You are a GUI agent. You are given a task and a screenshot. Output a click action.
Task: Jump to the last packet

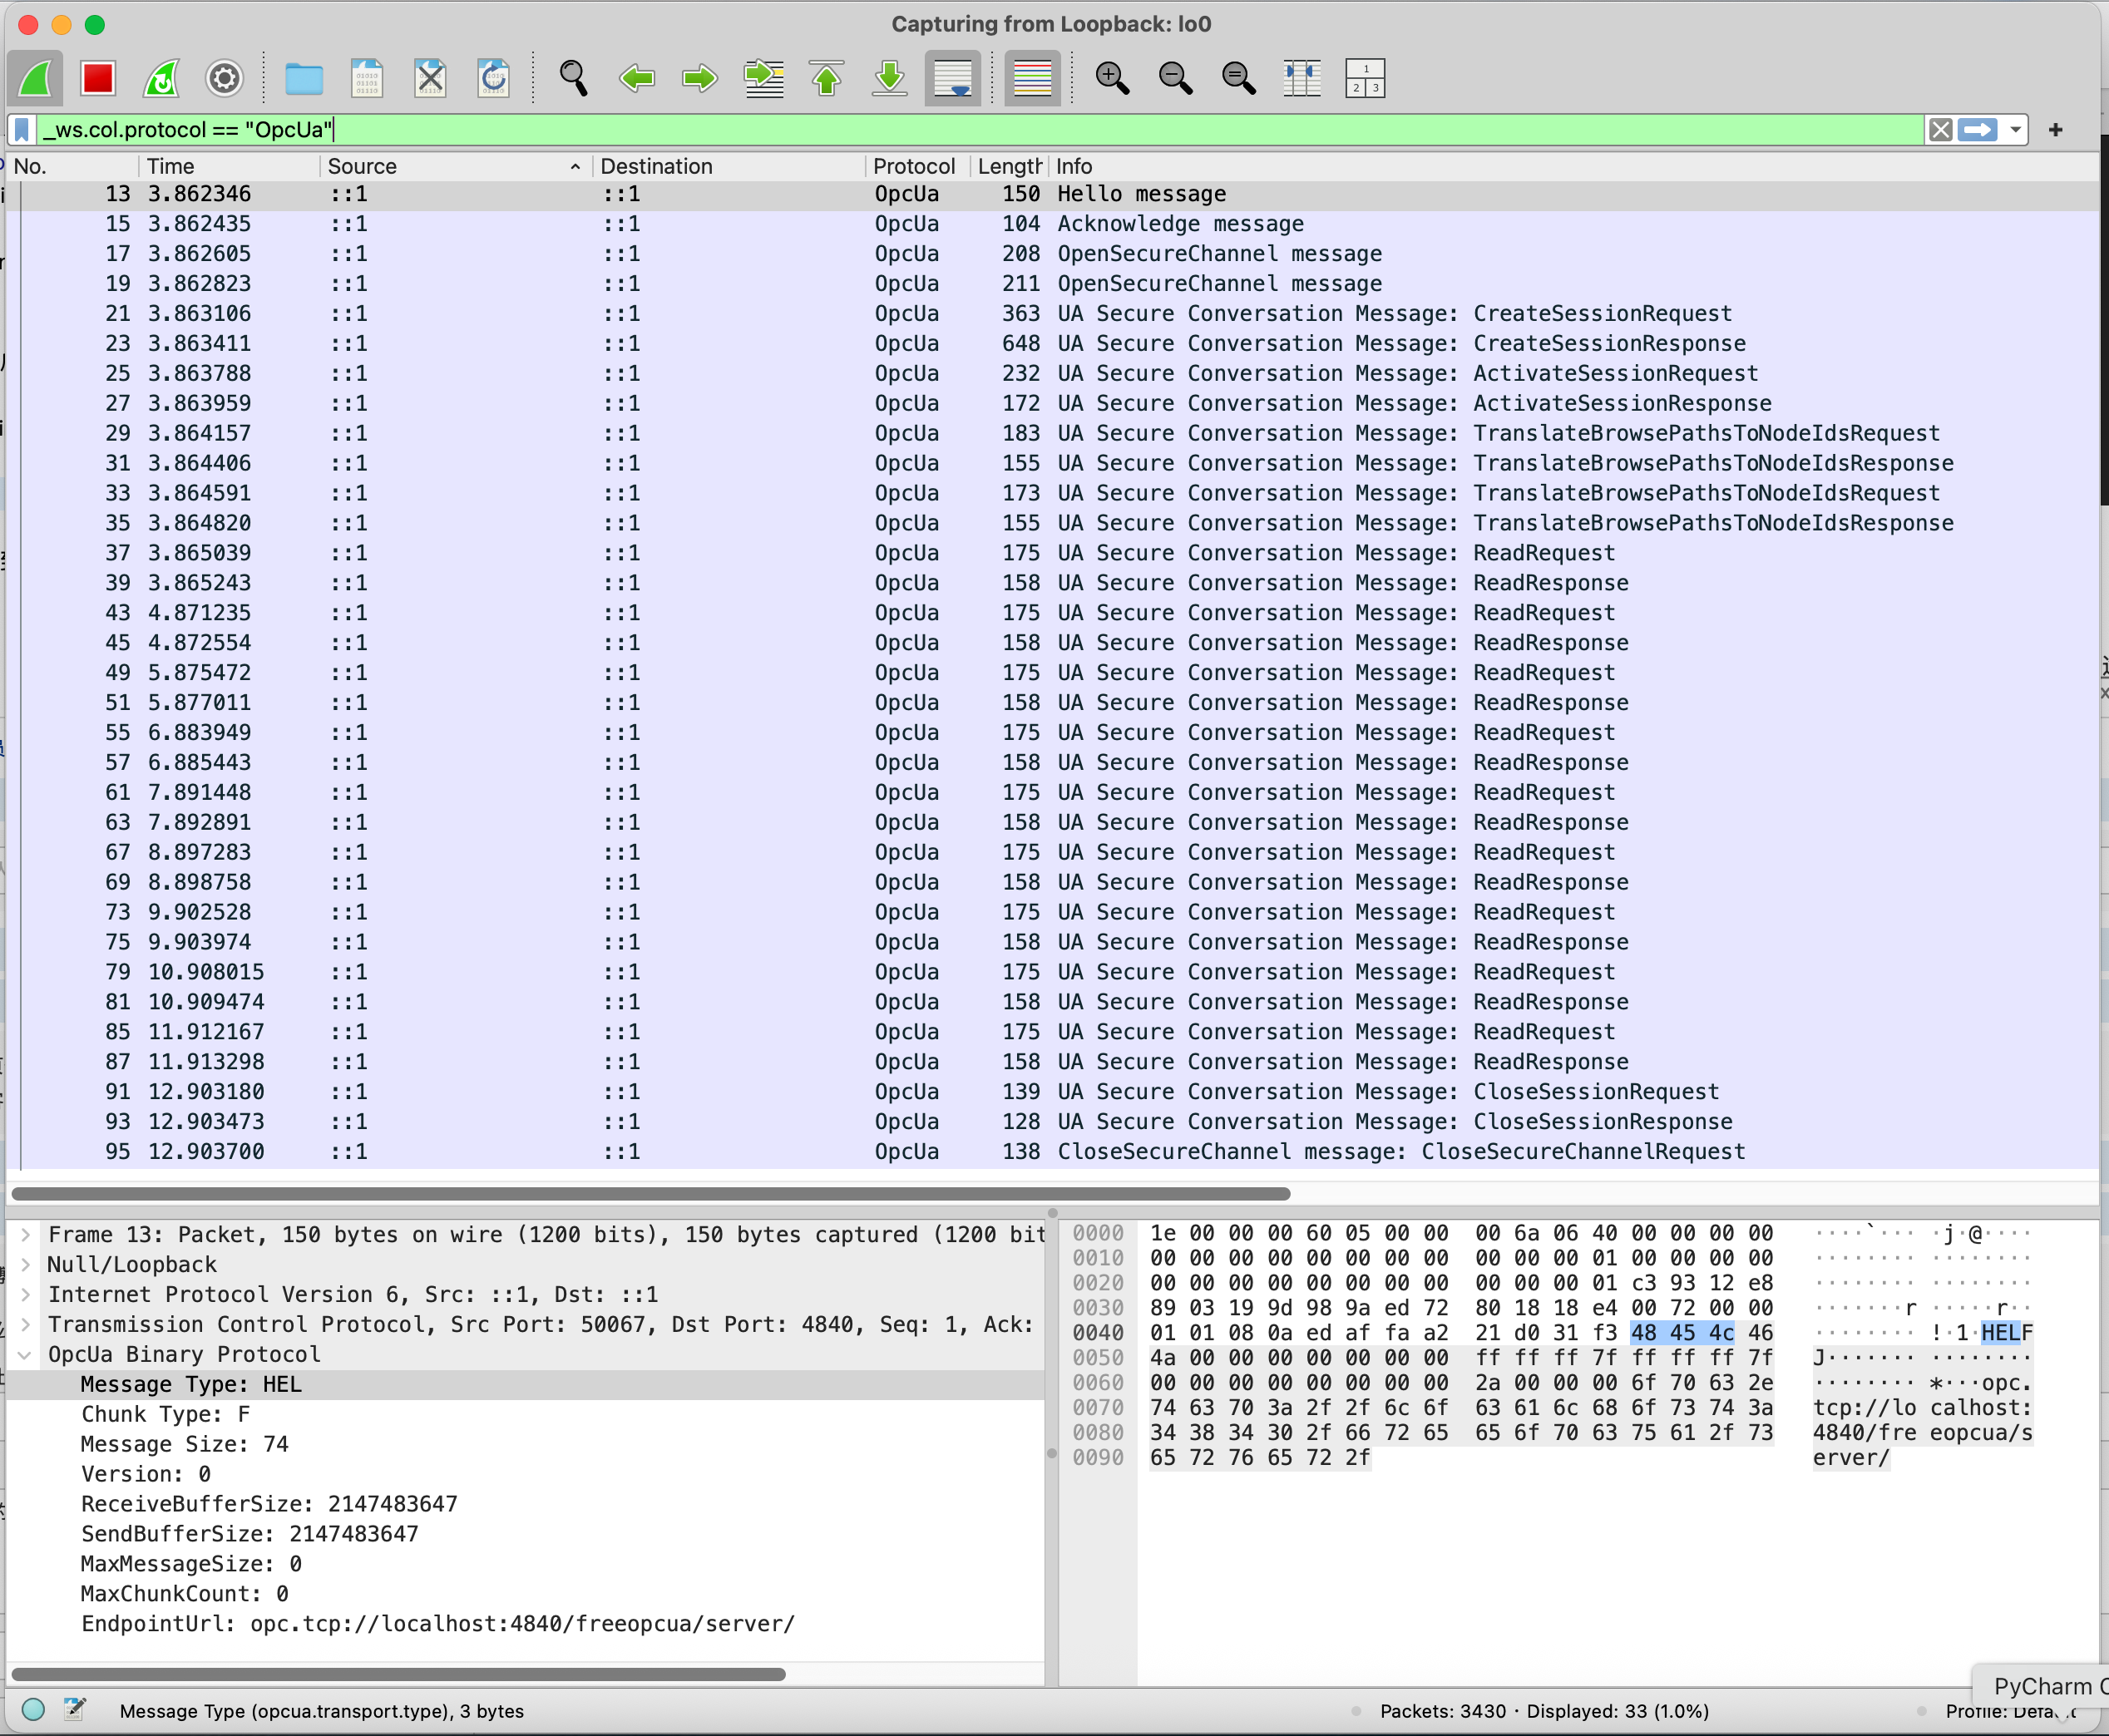click(x=889, y=78)
